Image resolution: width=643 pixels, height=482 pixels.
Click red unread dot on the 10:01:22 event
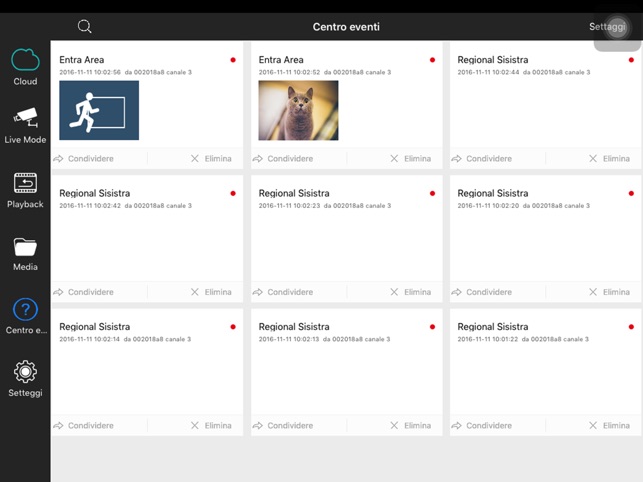pyautogui.click(x=631, y=327)
